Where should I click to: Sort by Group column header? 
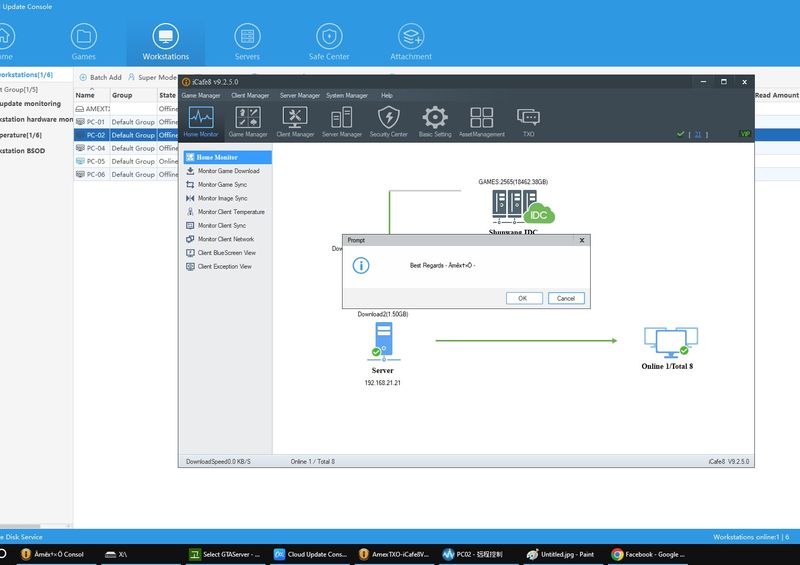(133, 95)
